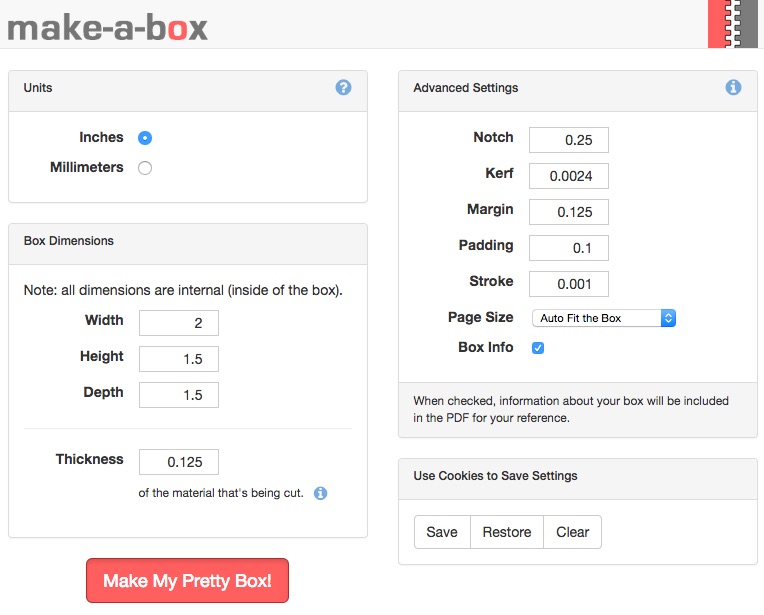Select the Millimeters radio button
764x615 pixels.
[145, 168]
